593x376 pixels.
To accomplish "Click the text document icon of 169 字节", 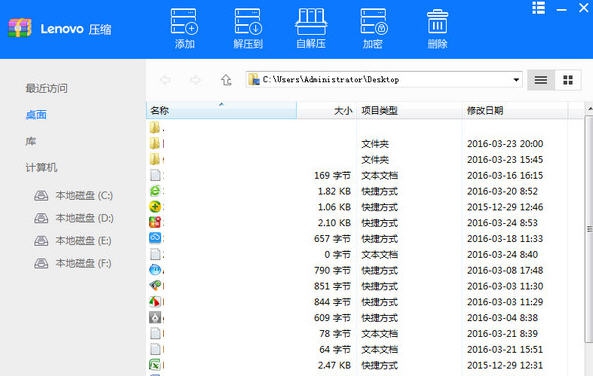I will pos(155,175).
